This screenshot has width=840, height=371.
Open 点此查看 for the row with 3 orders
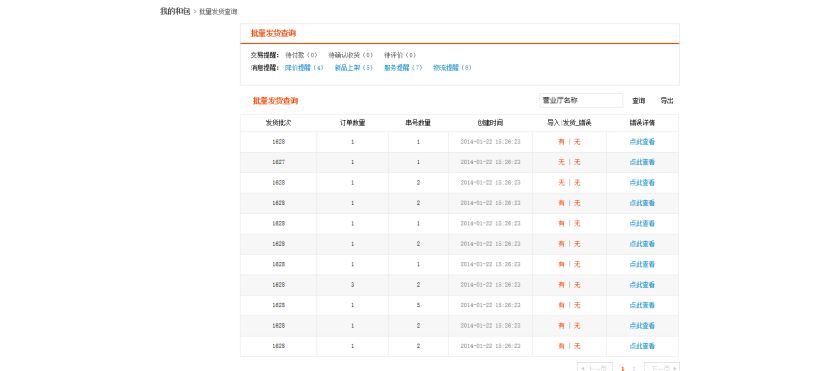tap(642, 285)
